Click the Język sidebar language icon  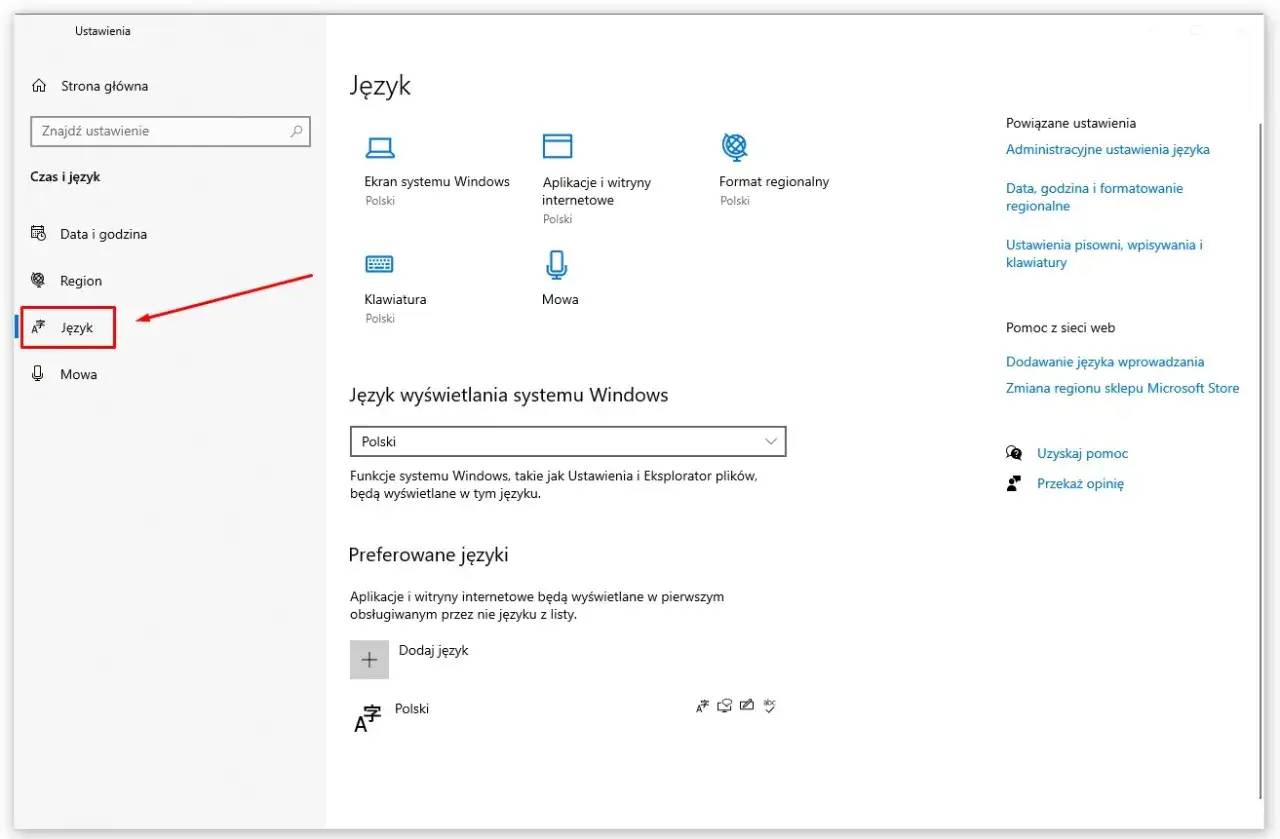(x=39, y=327)
